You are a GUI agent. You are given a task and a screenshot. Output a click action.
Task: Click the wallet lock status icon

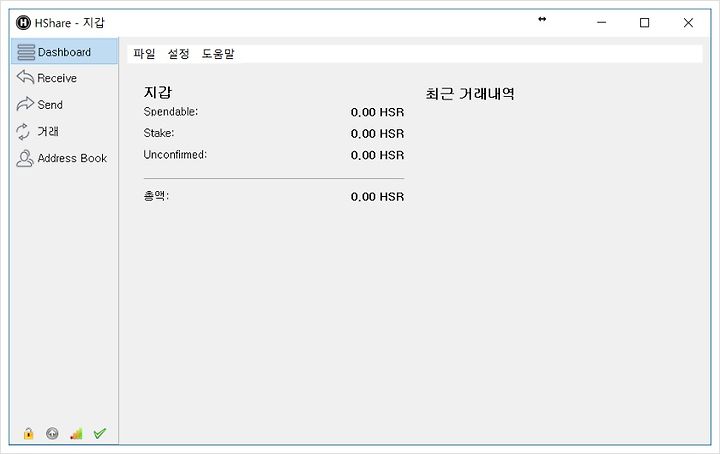click(28, 433)
